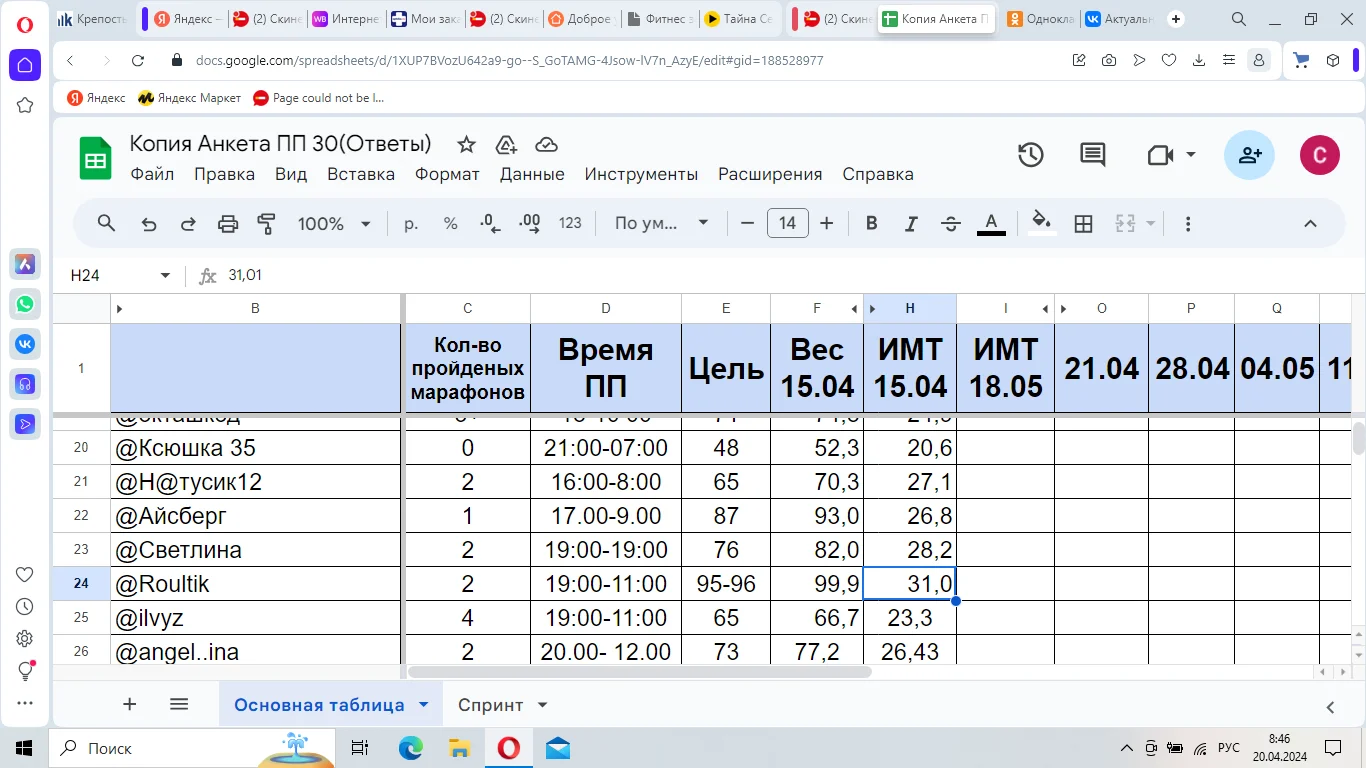Toggle bold formatting in the toolbar

coord(871,223)
